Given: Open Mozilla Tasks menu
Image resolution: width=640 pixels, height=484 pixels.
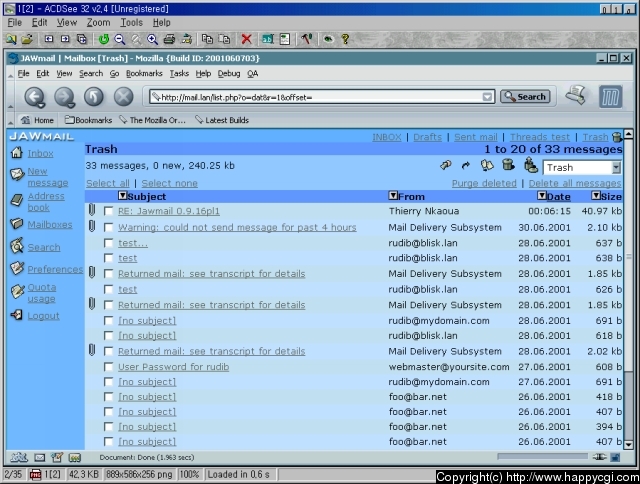Looking at the screenshot, I should [179, 74].
